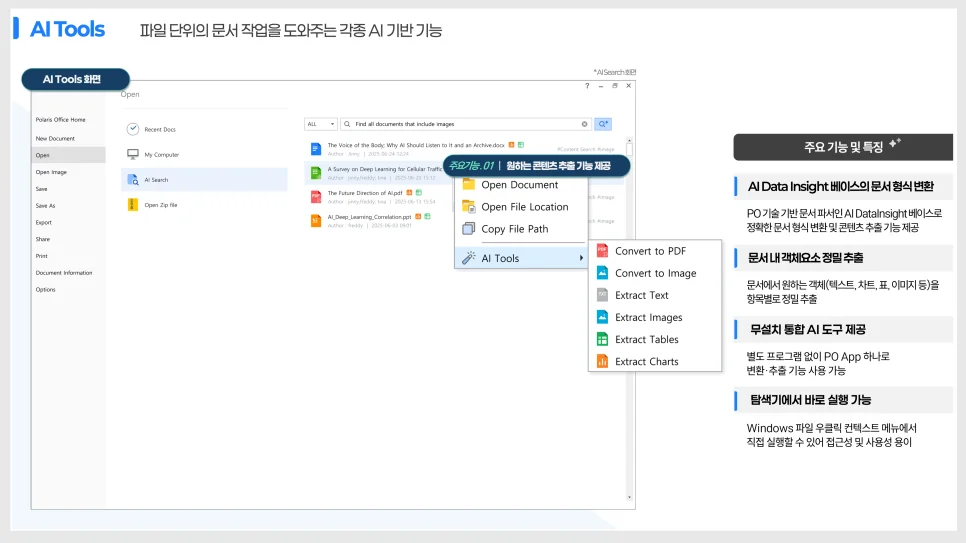Select Extract Charts submenu item
This screenshot has height=543, width=966.
(655, 362)
